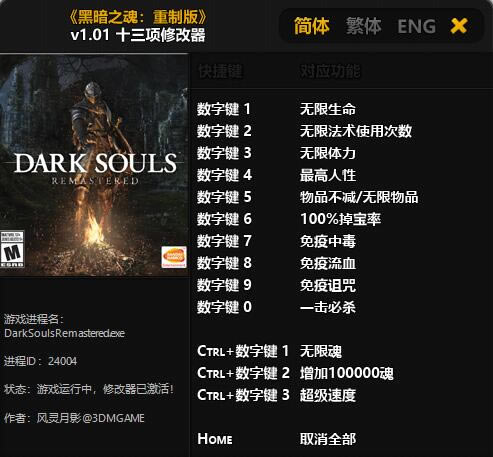493x457 pixels.
Task: Click the Bandai Namco logo
Action: 174,257
